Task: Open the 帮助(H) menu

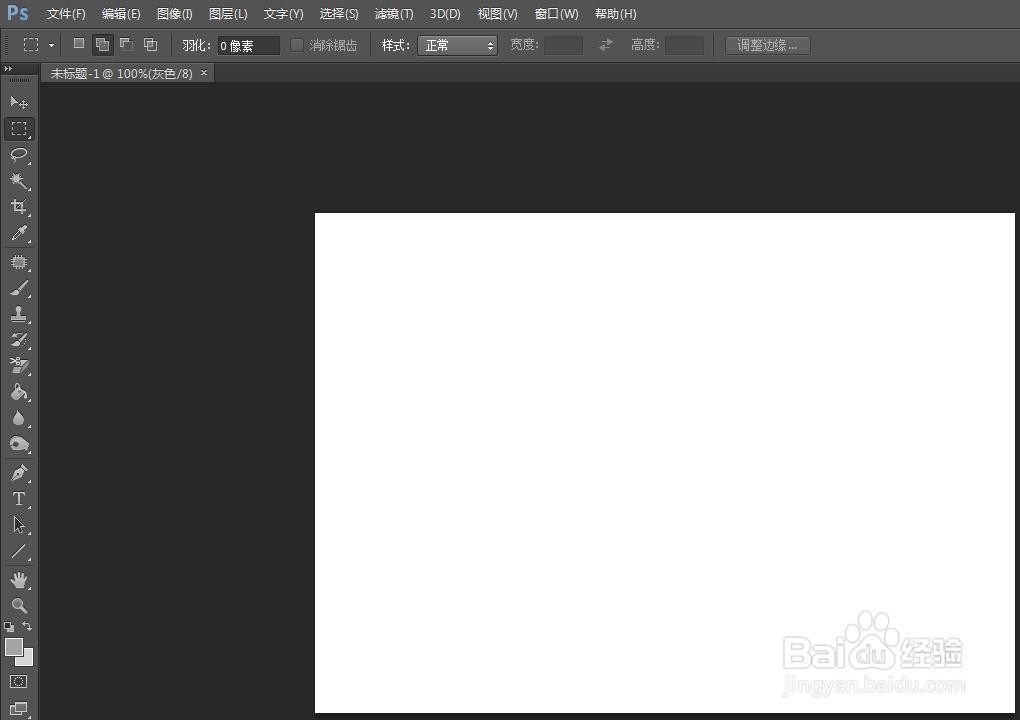Action: [x=615, y=14]
